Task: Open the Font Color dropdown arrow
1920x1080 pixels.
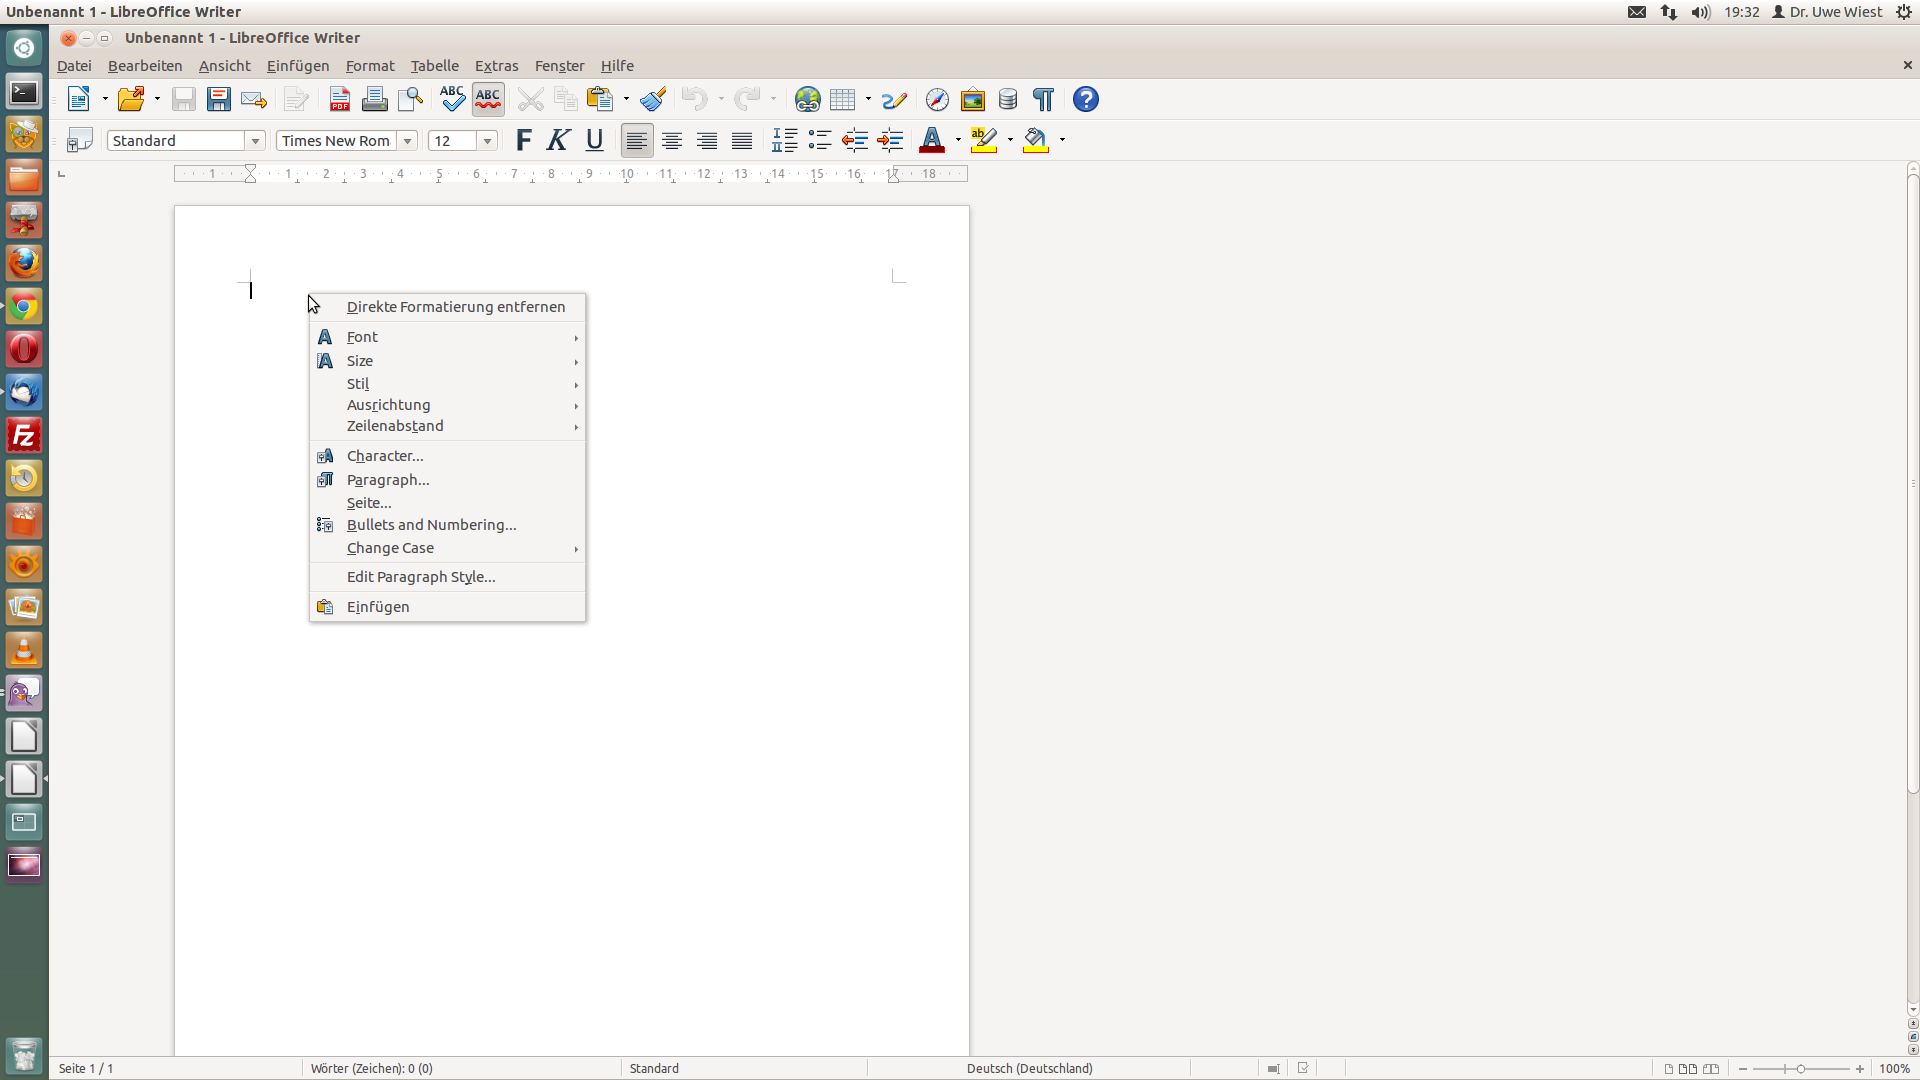Action: point(958,141)
